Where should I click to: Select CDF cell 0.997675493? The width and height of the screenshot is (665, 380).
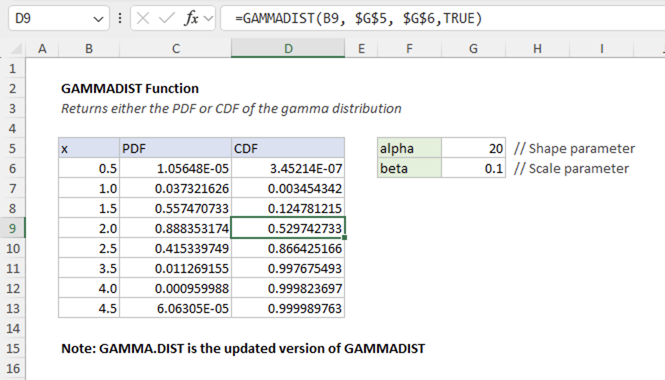288,268
